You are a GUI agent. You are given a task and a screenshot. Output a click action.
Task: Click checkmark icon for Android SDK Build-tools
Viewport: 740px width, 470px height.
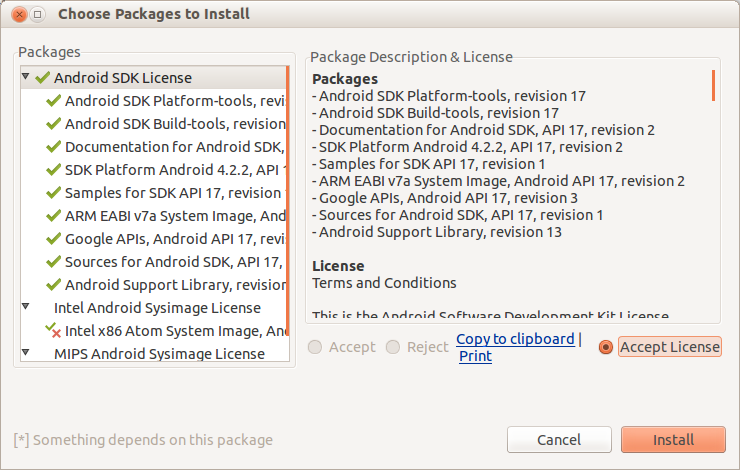53,124
